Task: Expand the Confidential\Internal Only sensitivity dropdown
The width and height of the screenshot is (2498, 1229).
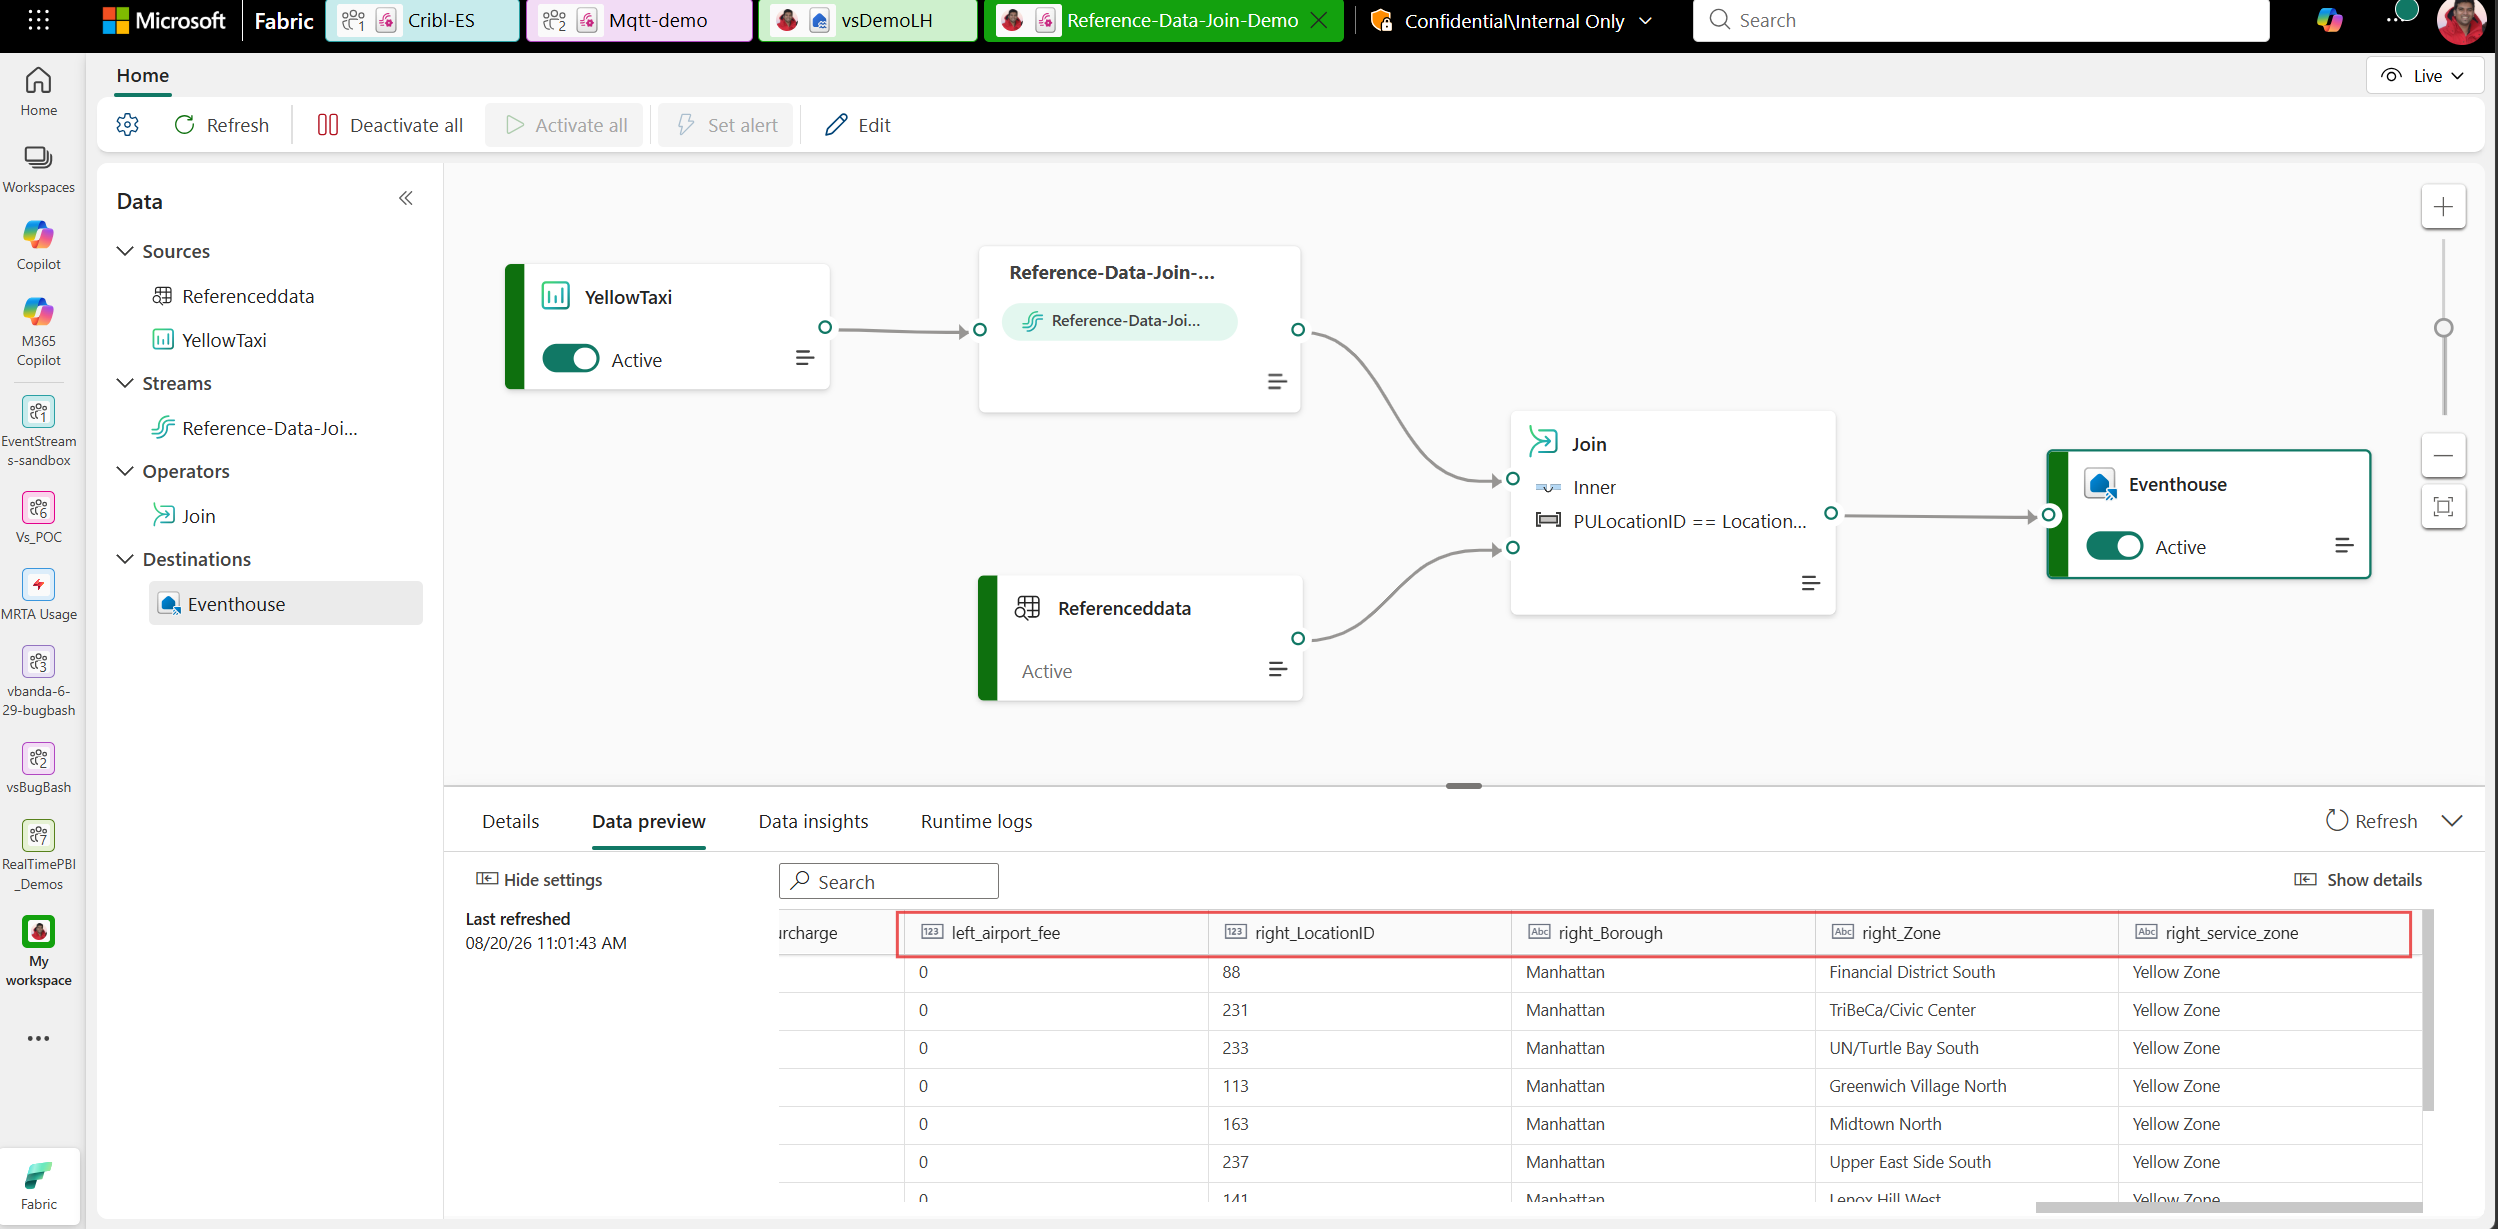Action: click(1646, 21)
